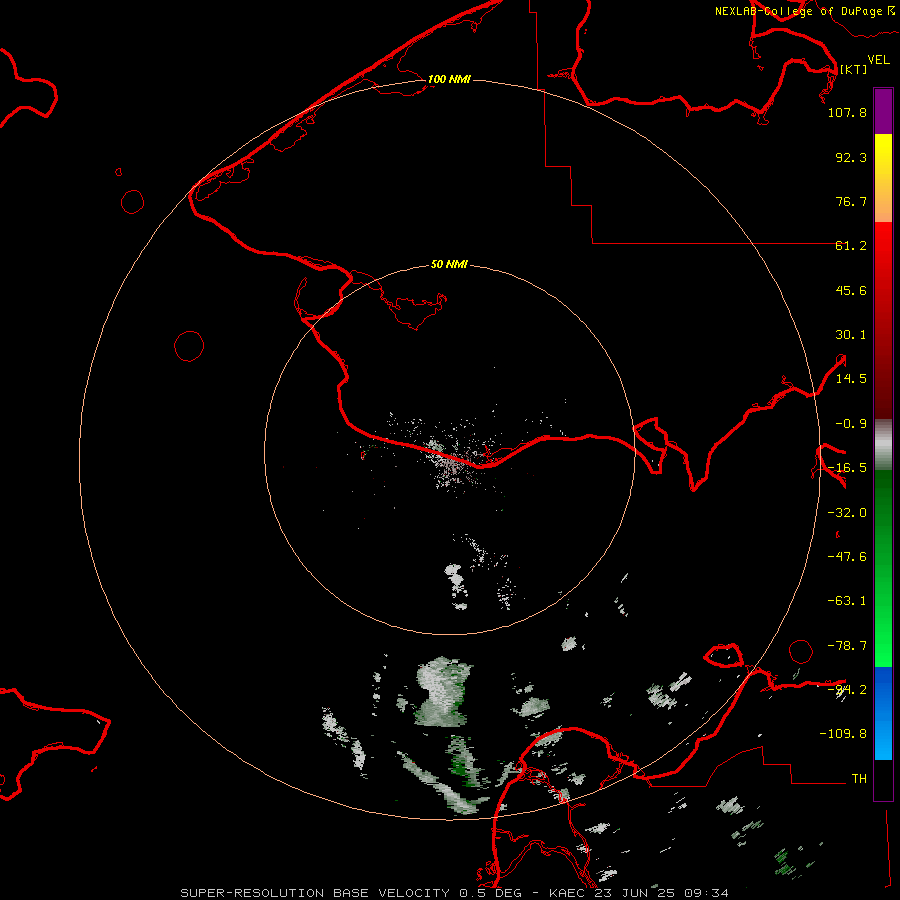Screen dimensions: 900x900
Task: Click the 09:34 timestamp in the caption
Action: (x=707, y=893)
